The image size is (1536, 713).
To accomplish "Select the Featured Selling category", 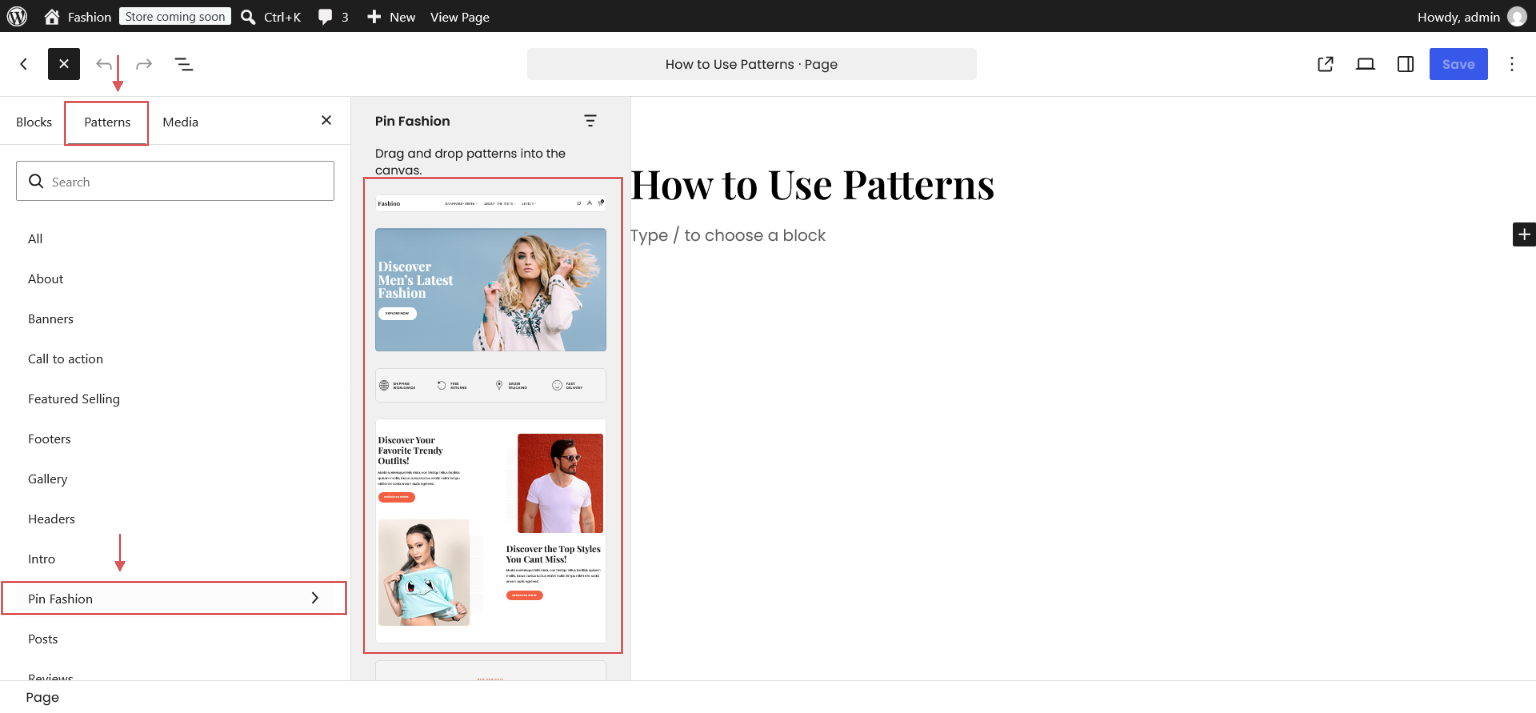I will click(x=175, y=399).
